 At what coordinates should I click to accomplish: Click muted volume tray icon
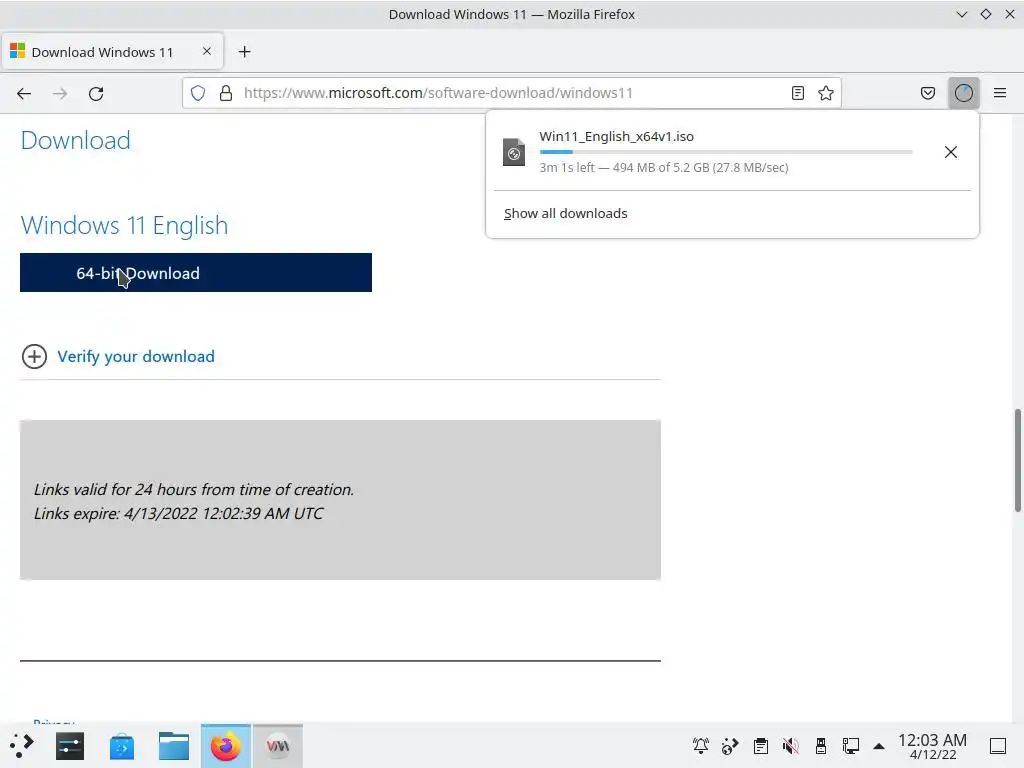coord(790,746)
